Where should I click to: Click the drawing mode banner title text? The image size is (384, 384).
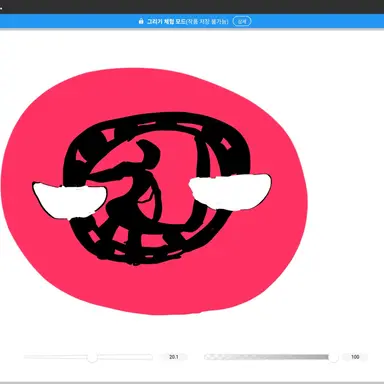click(x=188, y=21)
